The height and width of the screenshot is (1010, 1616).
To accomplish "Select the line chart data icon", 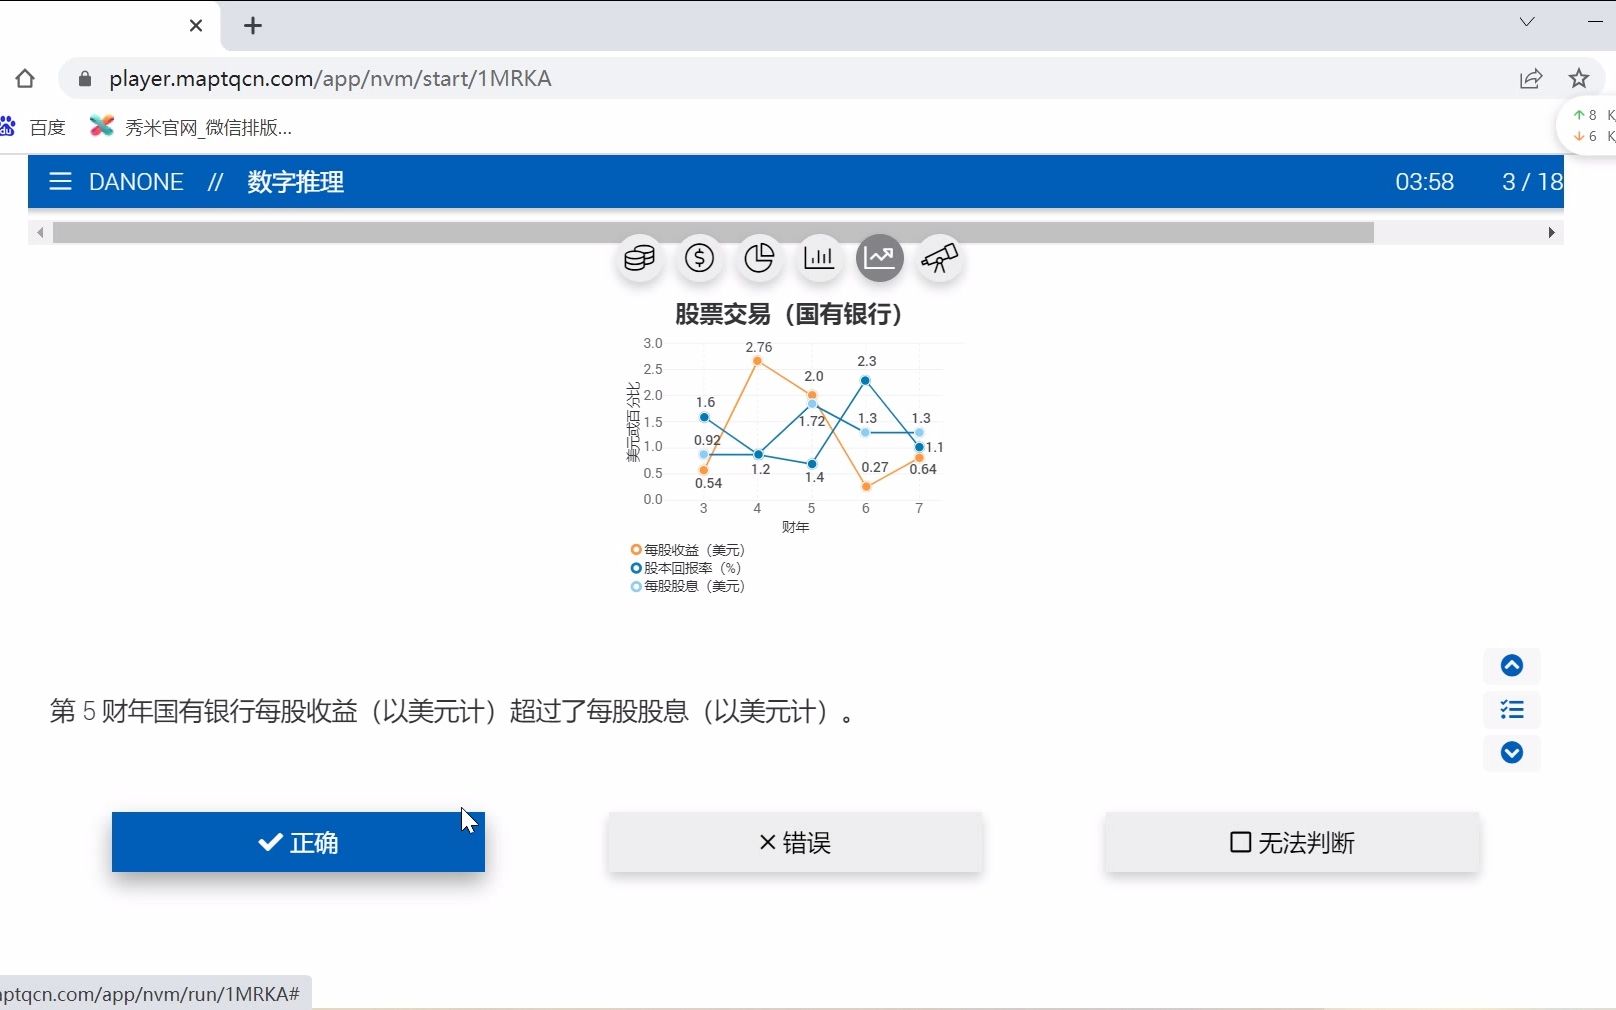I will (879, 259).
